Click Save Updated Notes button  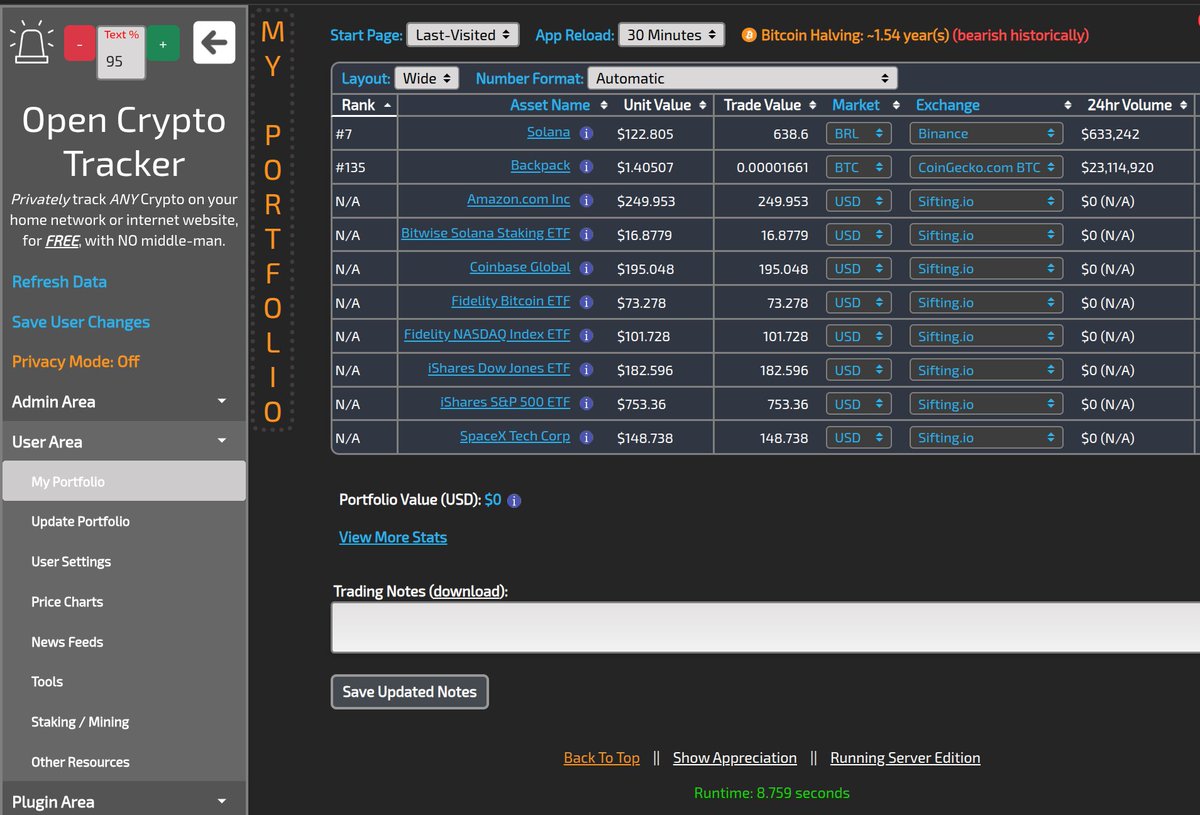410,692
